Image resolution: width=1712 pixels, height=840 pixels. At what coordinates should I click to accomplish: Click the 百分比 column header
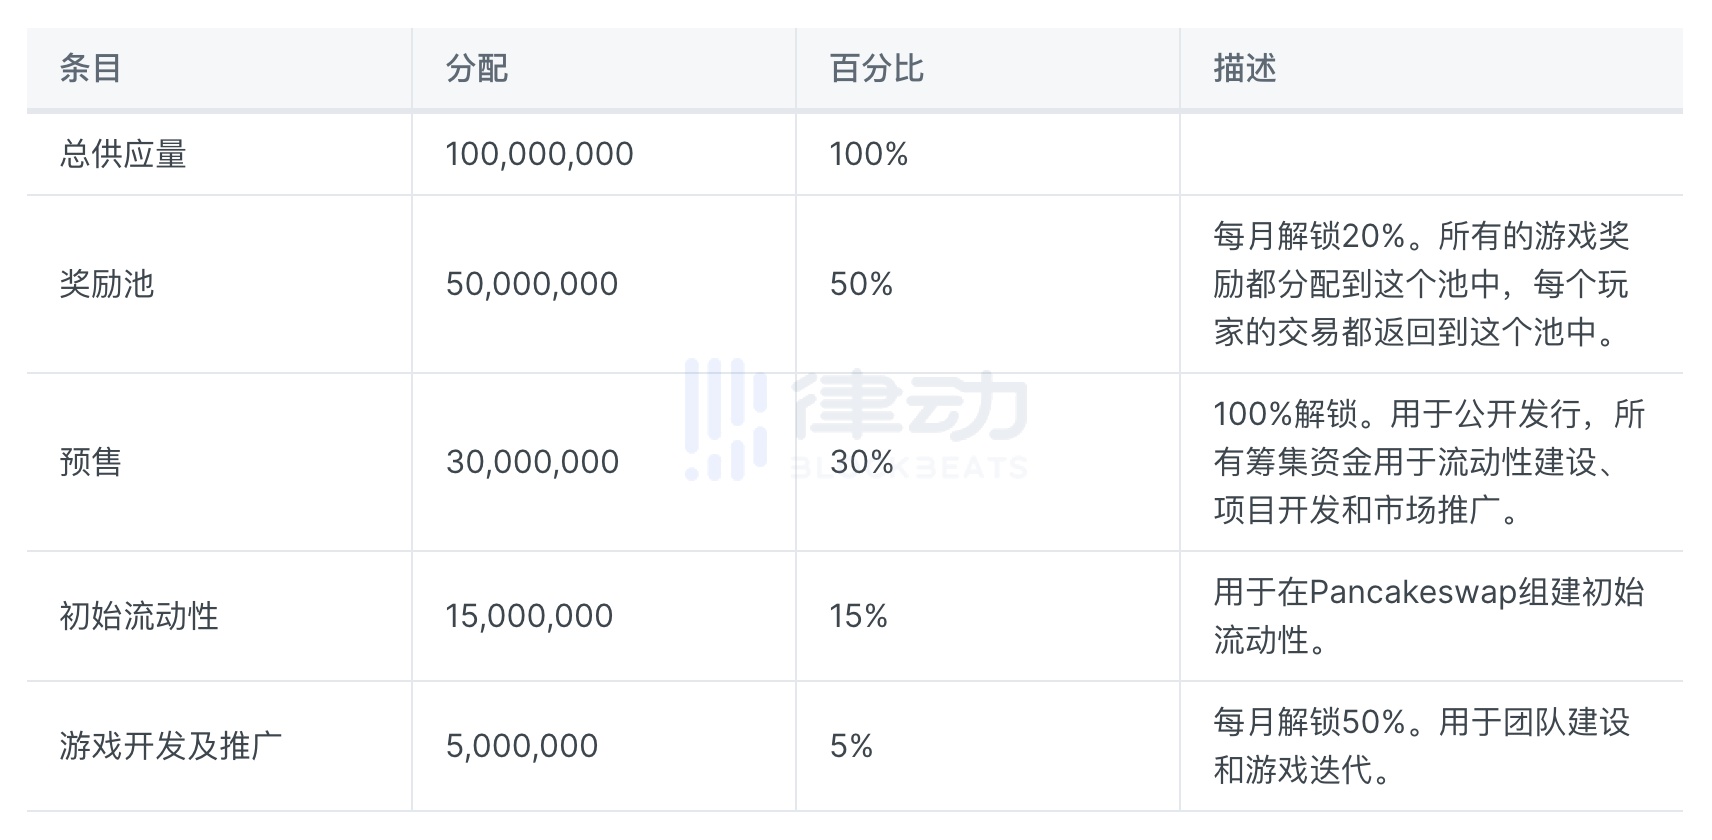click(x=876, y=69)
